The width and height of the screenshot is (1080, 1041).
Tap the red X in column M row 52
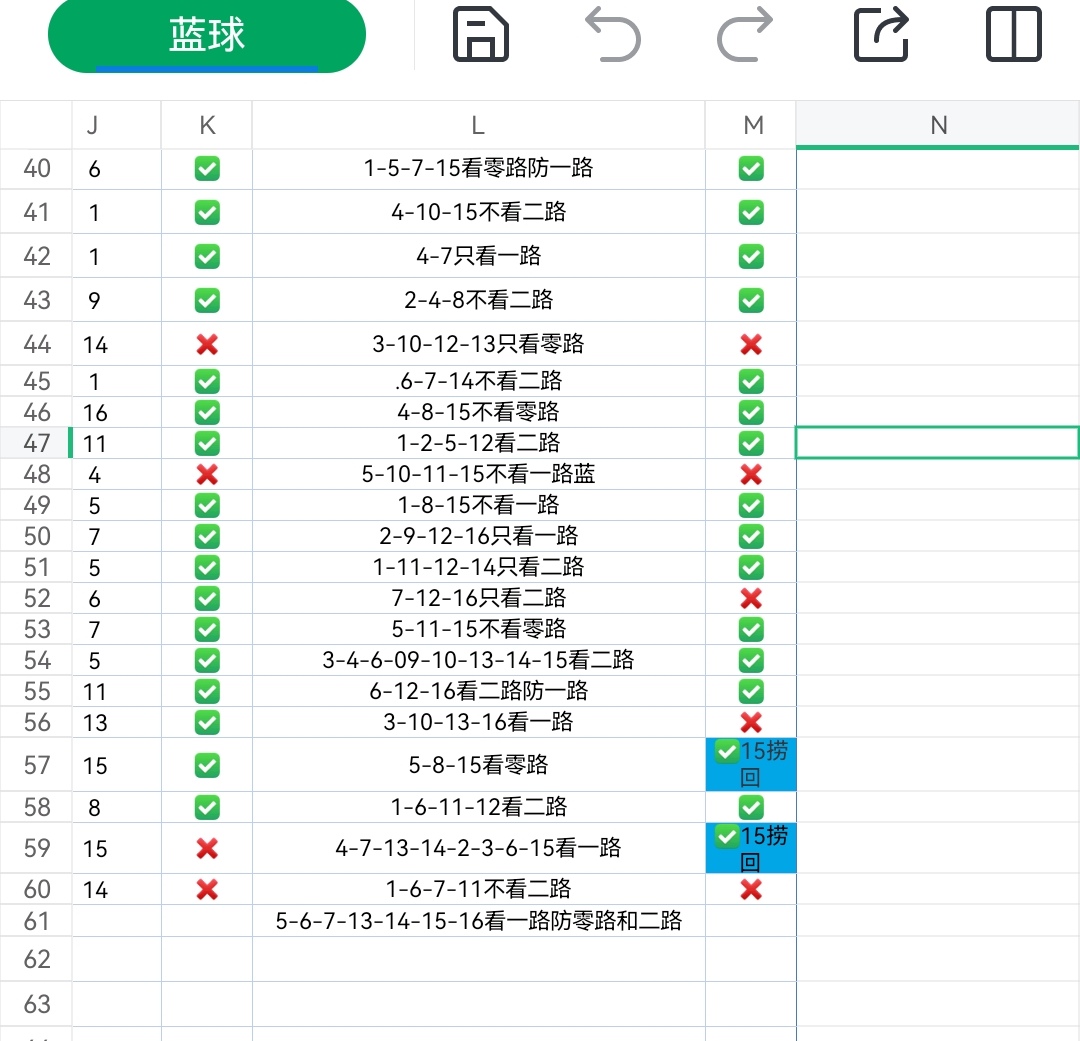751,598
